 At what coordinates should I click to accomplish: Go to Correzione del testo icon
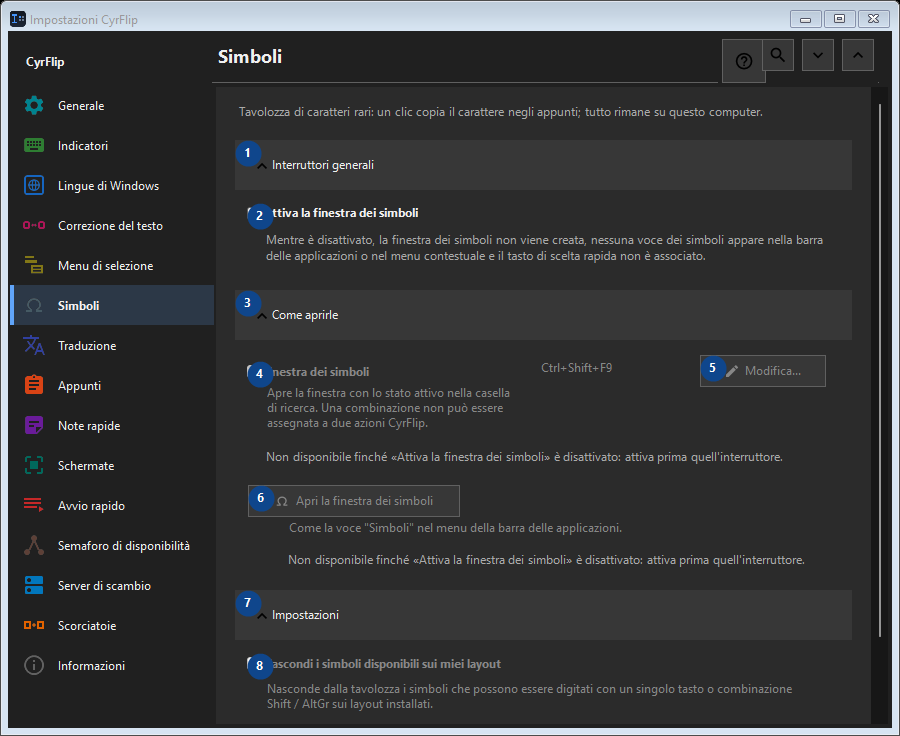tap(34, 226)
